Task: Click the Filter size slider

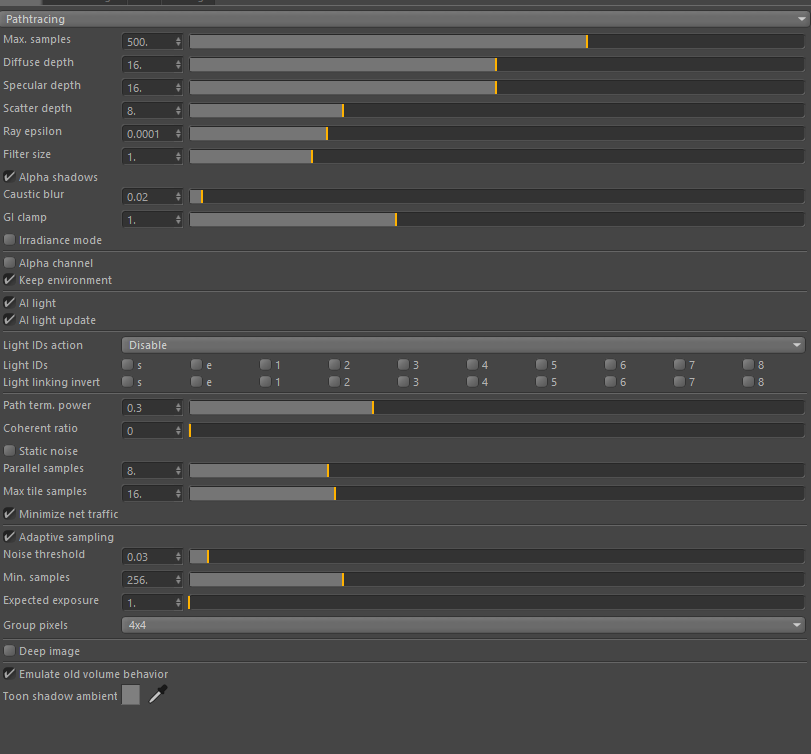Action: pos(497,156)
